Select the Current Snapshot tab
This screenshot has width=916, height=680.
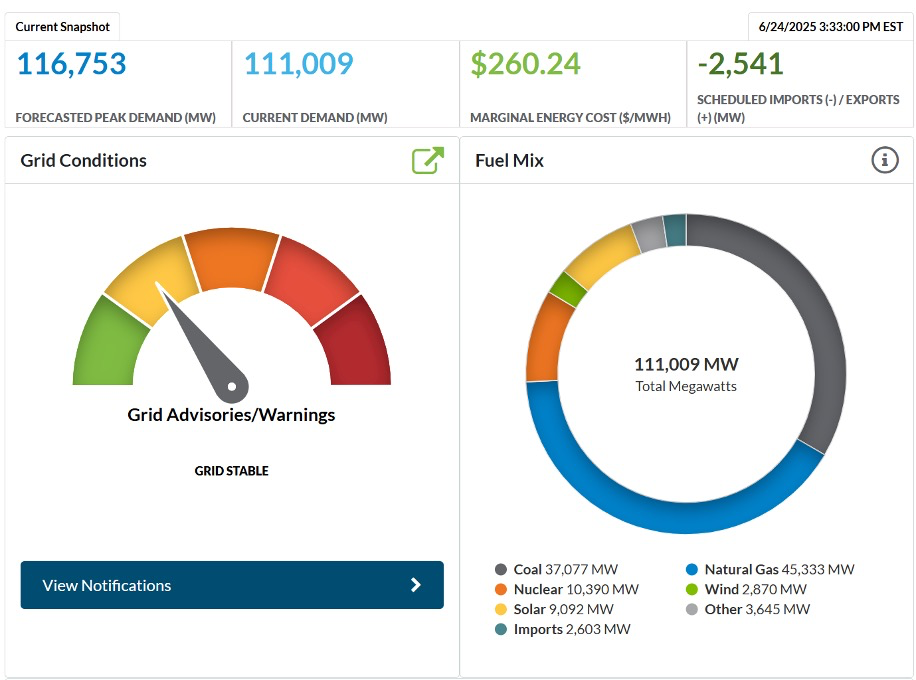click(x=63, y=27)
